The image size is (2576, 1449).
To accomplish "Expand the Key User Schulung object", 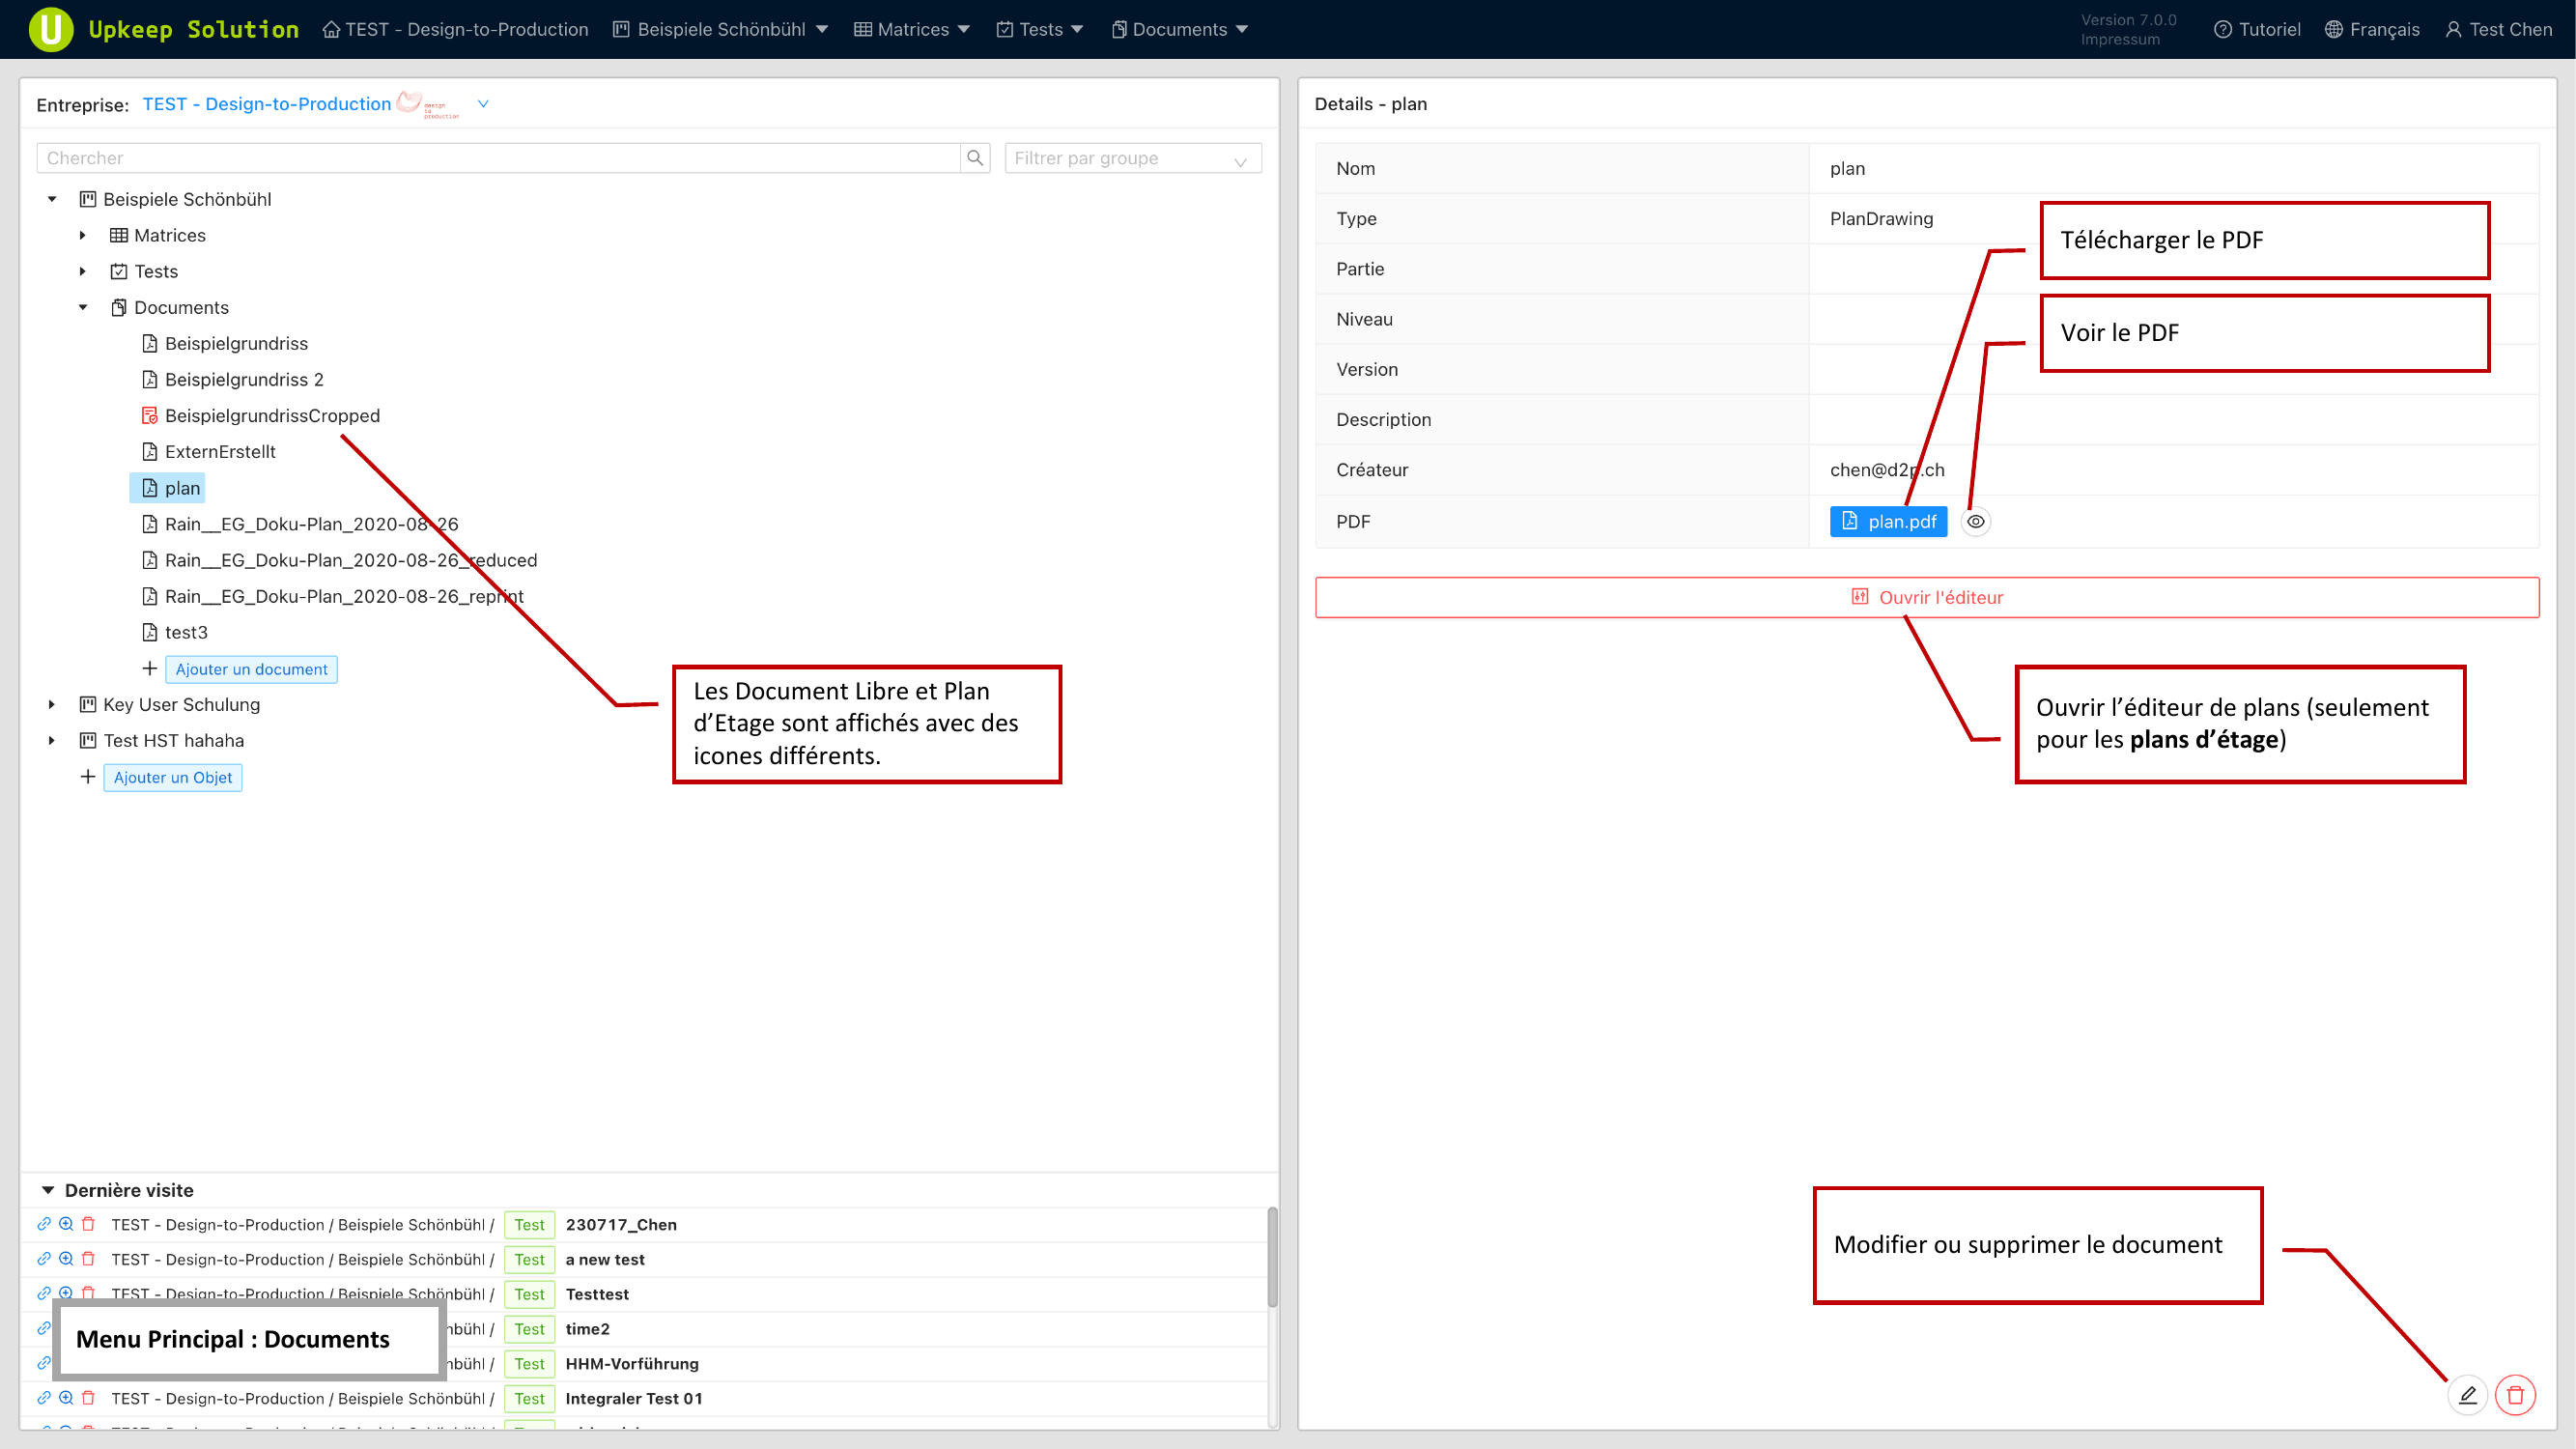I will 52,704.
